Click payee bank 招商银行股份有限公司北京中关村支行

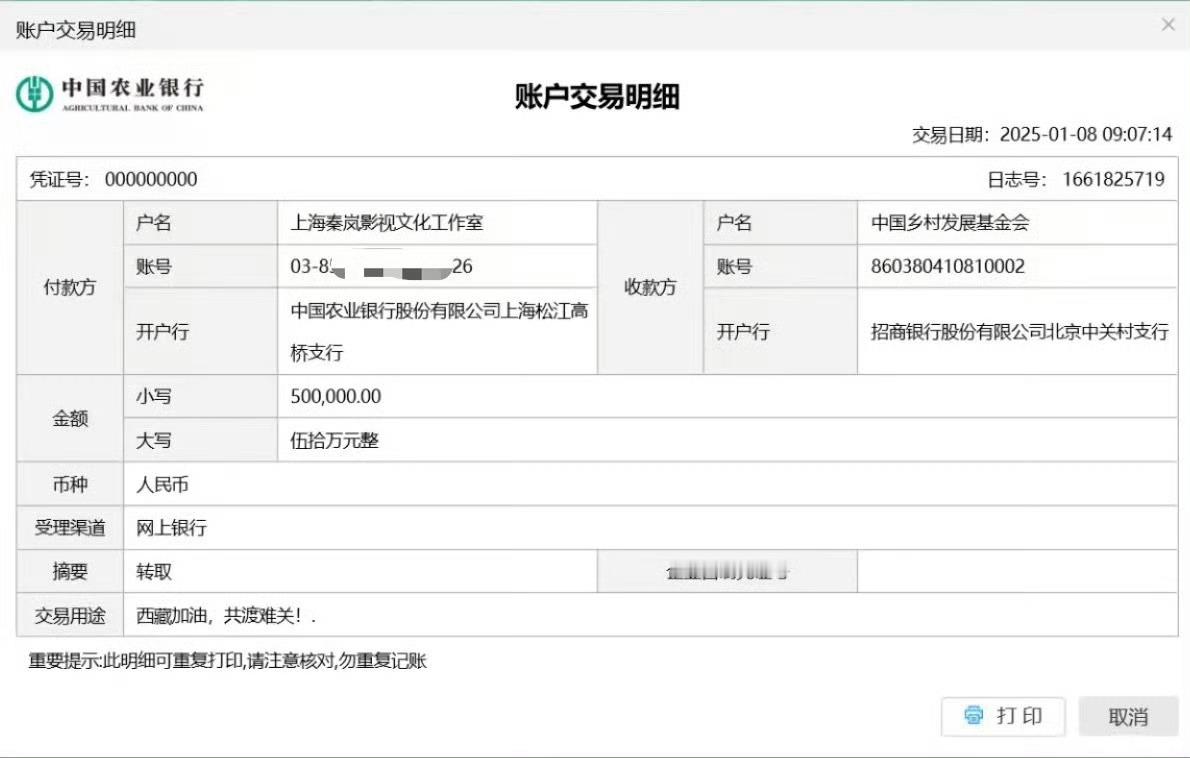point(1019,332)
